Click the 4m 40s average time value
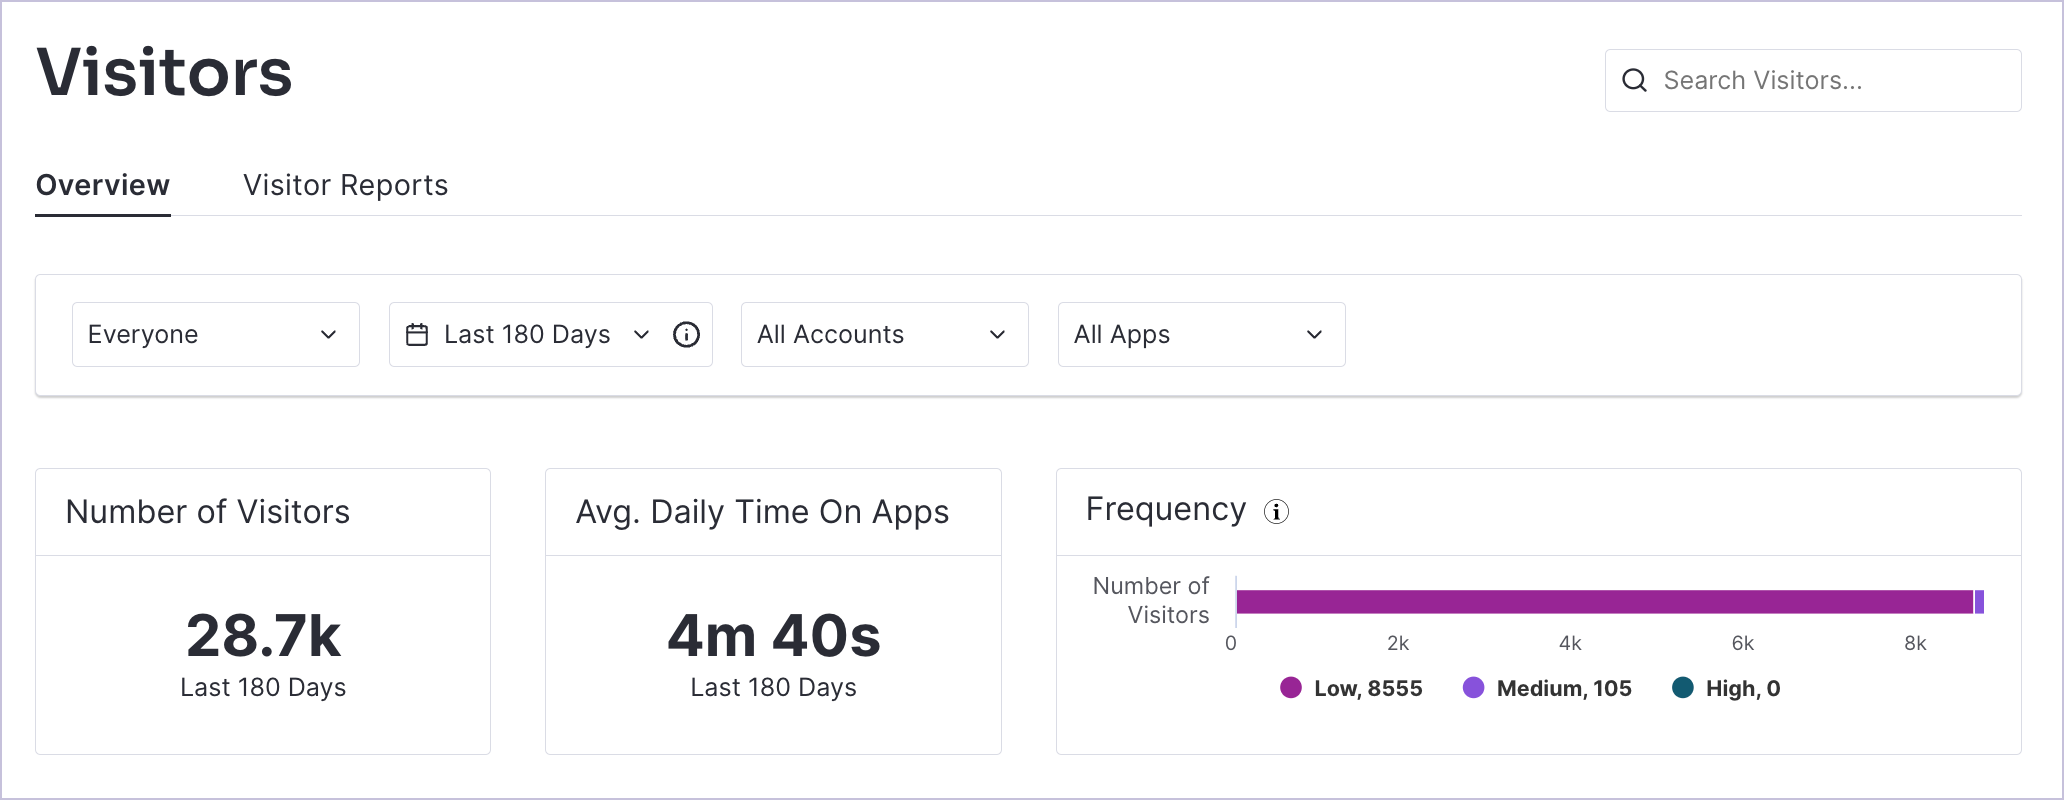 (773, 636)
